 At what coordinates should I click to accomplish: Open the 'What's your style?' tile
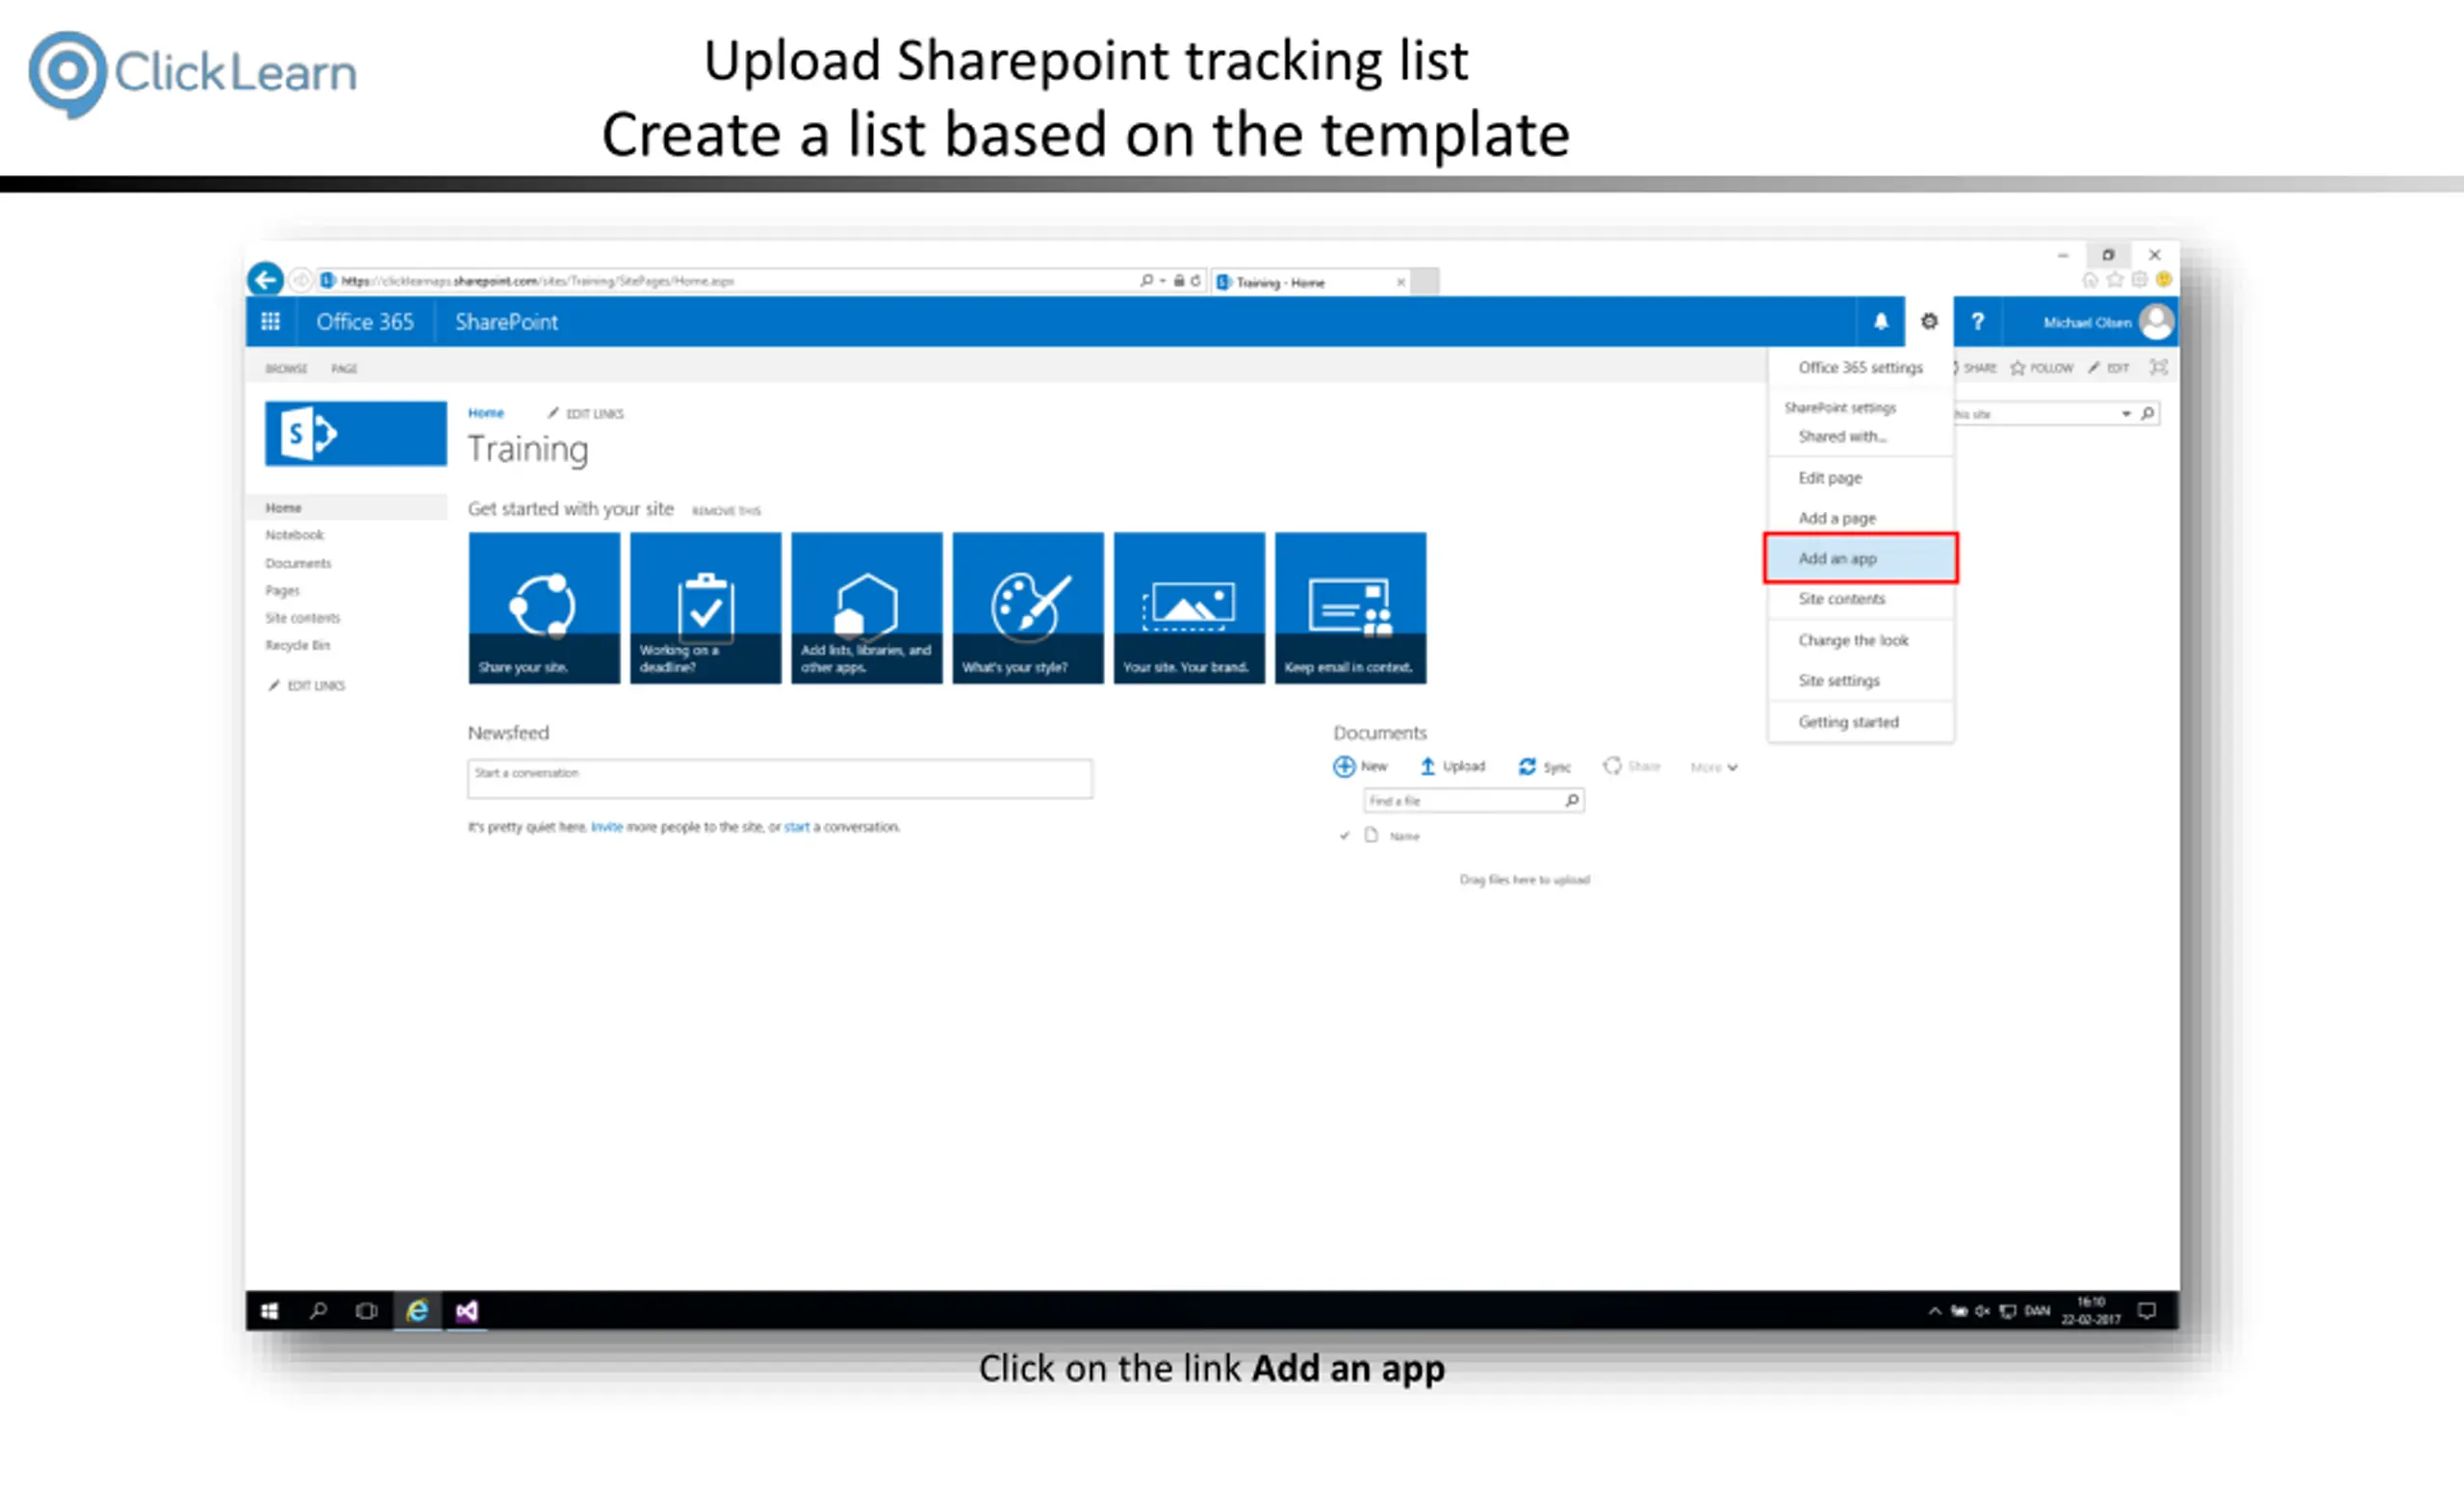(x=1028, y=608)
